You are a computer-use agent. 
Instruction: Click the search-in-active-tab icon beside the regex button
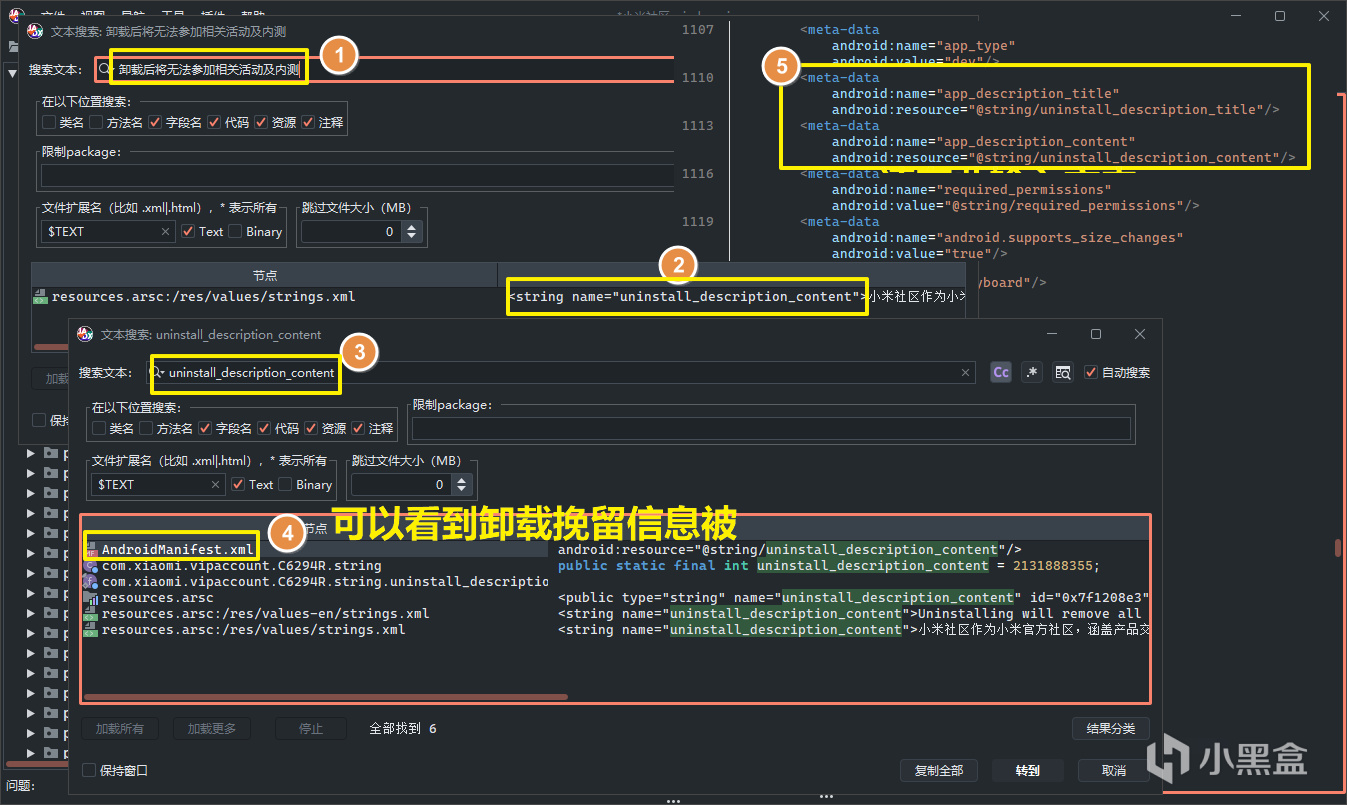click(1063, 372)
